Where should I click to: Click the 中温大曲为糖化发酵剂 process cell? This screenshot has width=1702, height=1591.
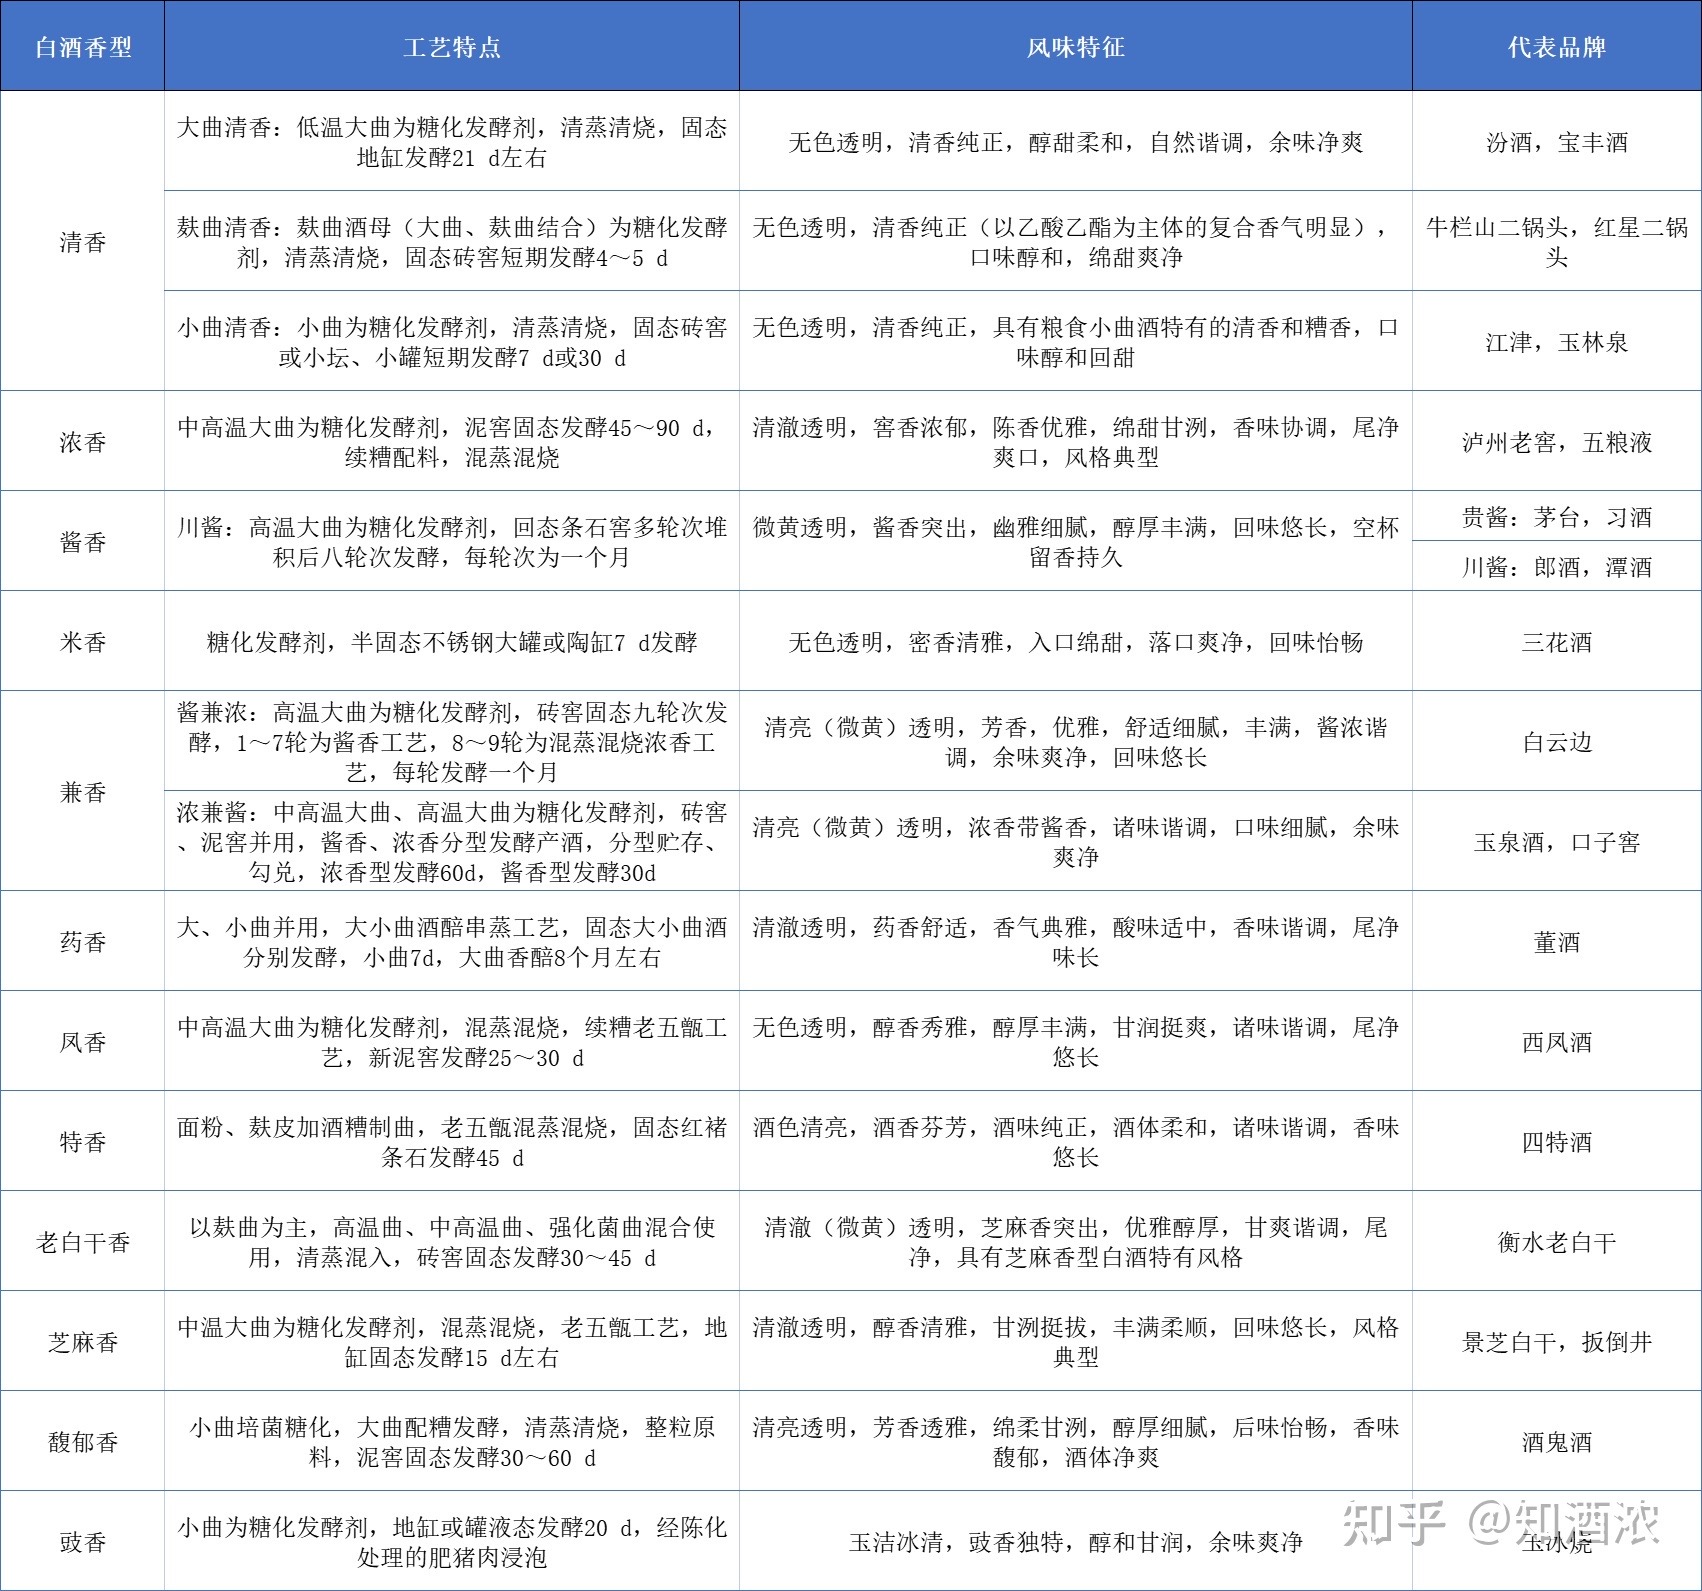point(452,1341)
